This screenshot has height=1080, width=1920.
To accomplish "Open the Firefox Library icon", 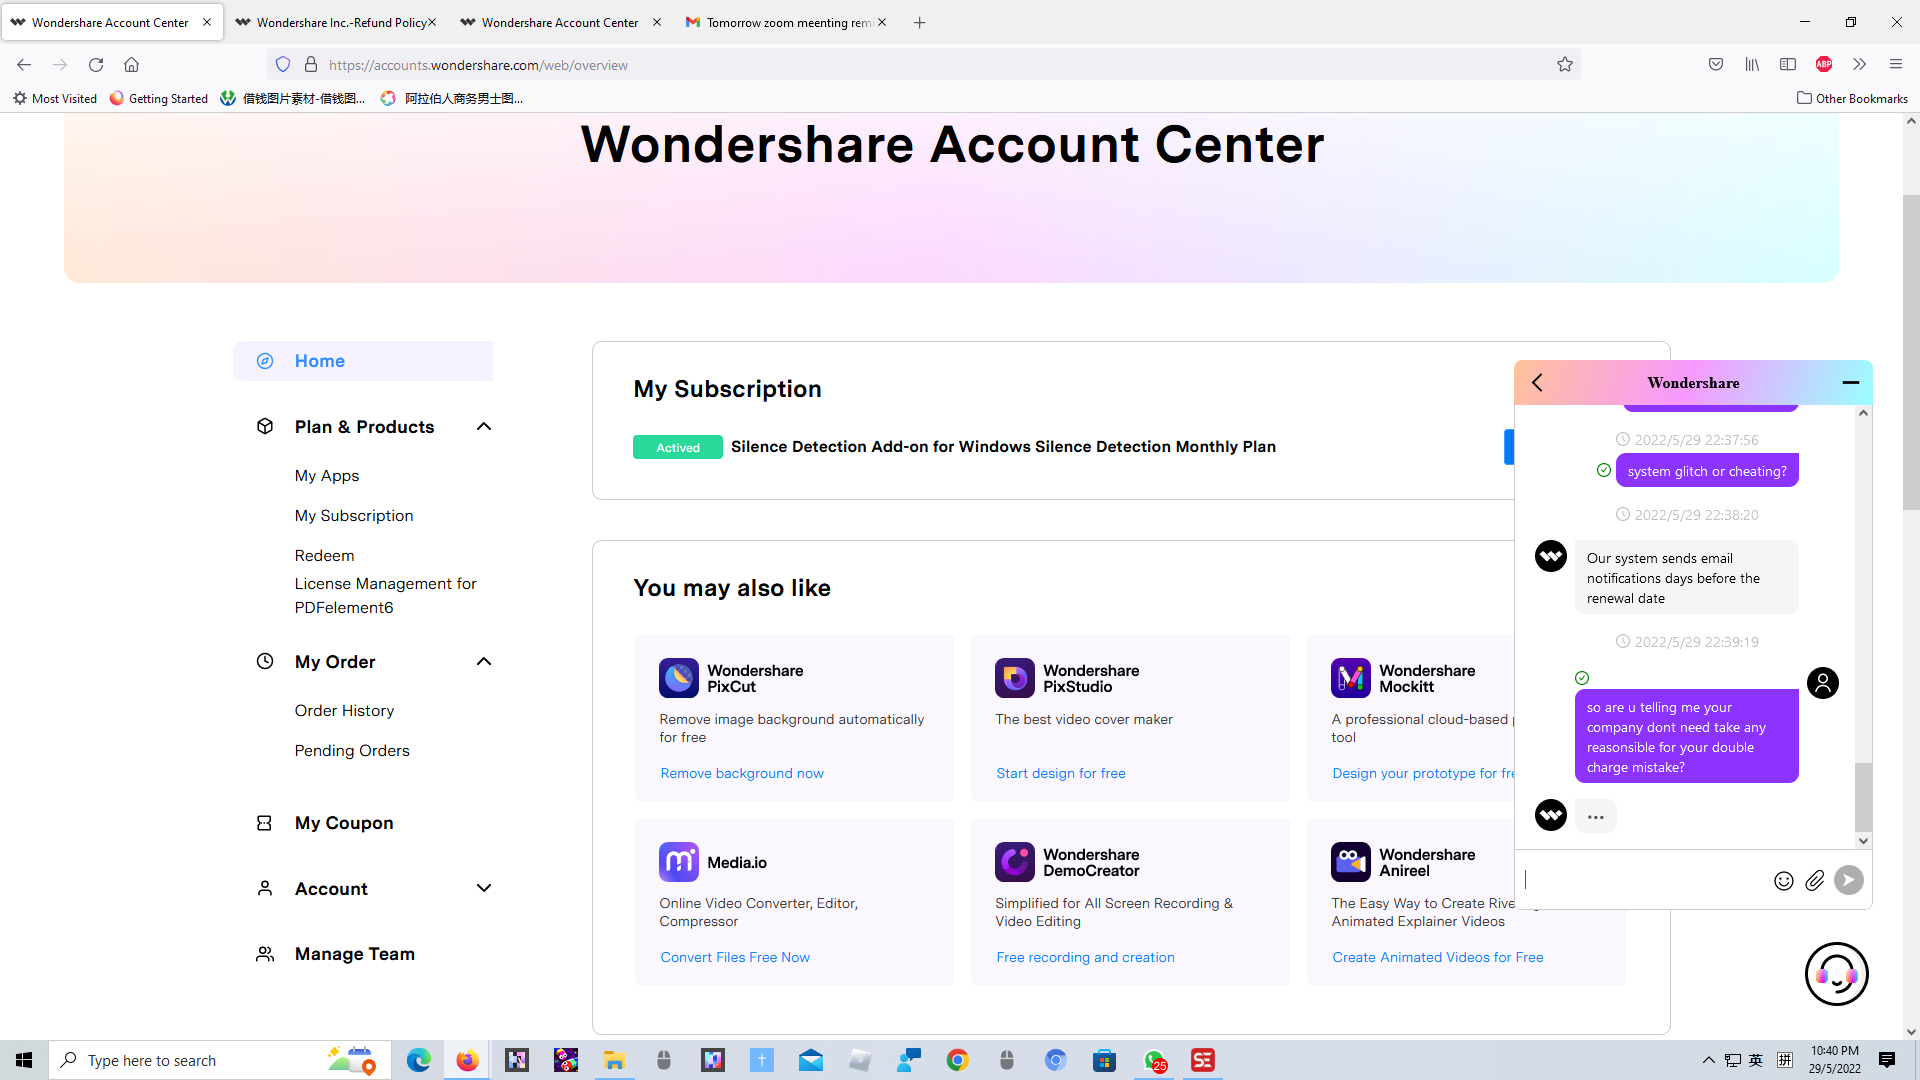I will (1752, 64).
